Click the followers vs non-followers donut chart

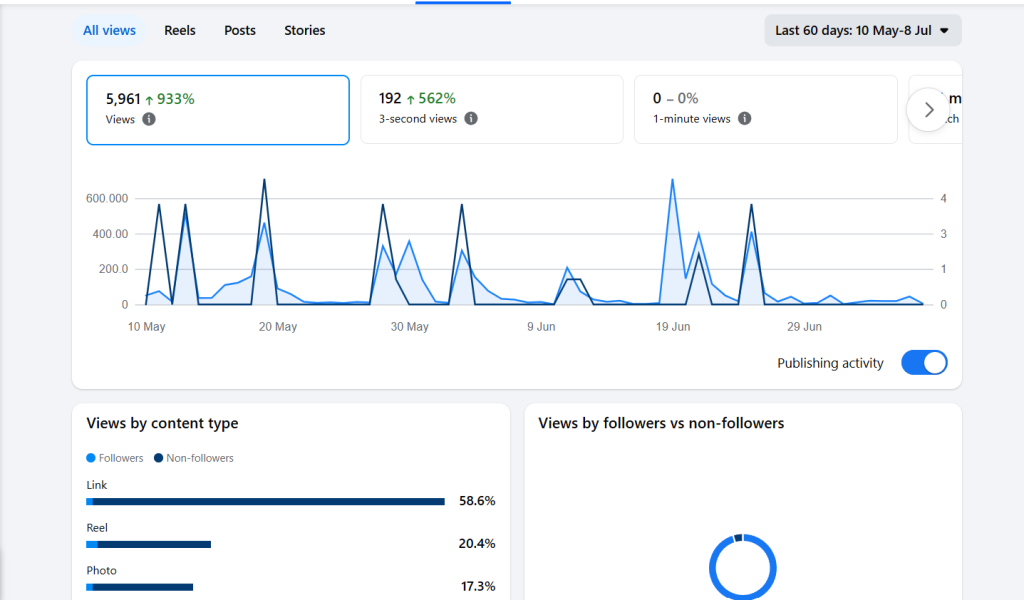pyautogui.click(x=743, y=567)
